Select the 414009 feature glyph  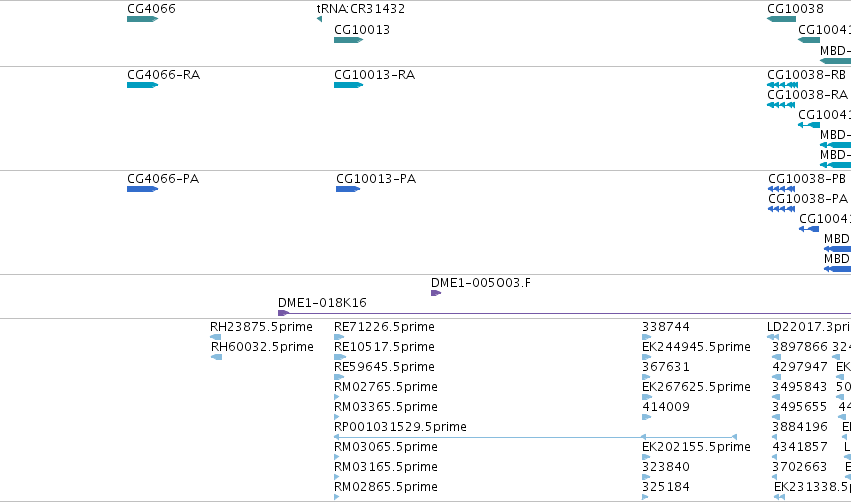pos(646,417)
